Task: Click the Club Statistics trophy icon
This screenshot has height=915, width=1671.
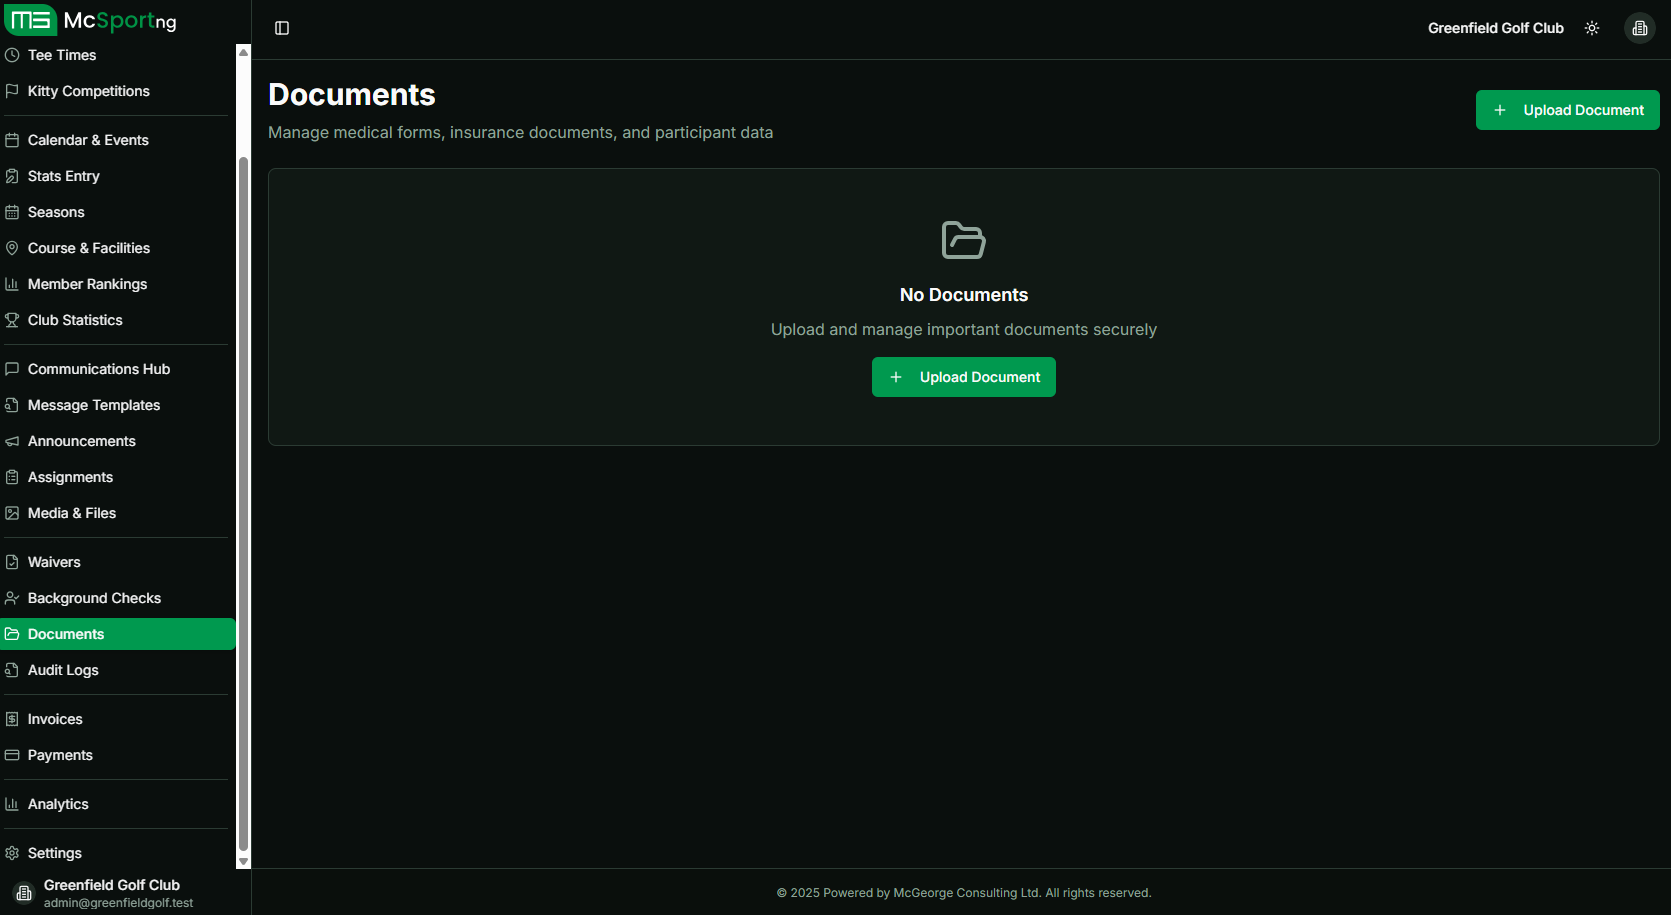Action: (12, 320)
